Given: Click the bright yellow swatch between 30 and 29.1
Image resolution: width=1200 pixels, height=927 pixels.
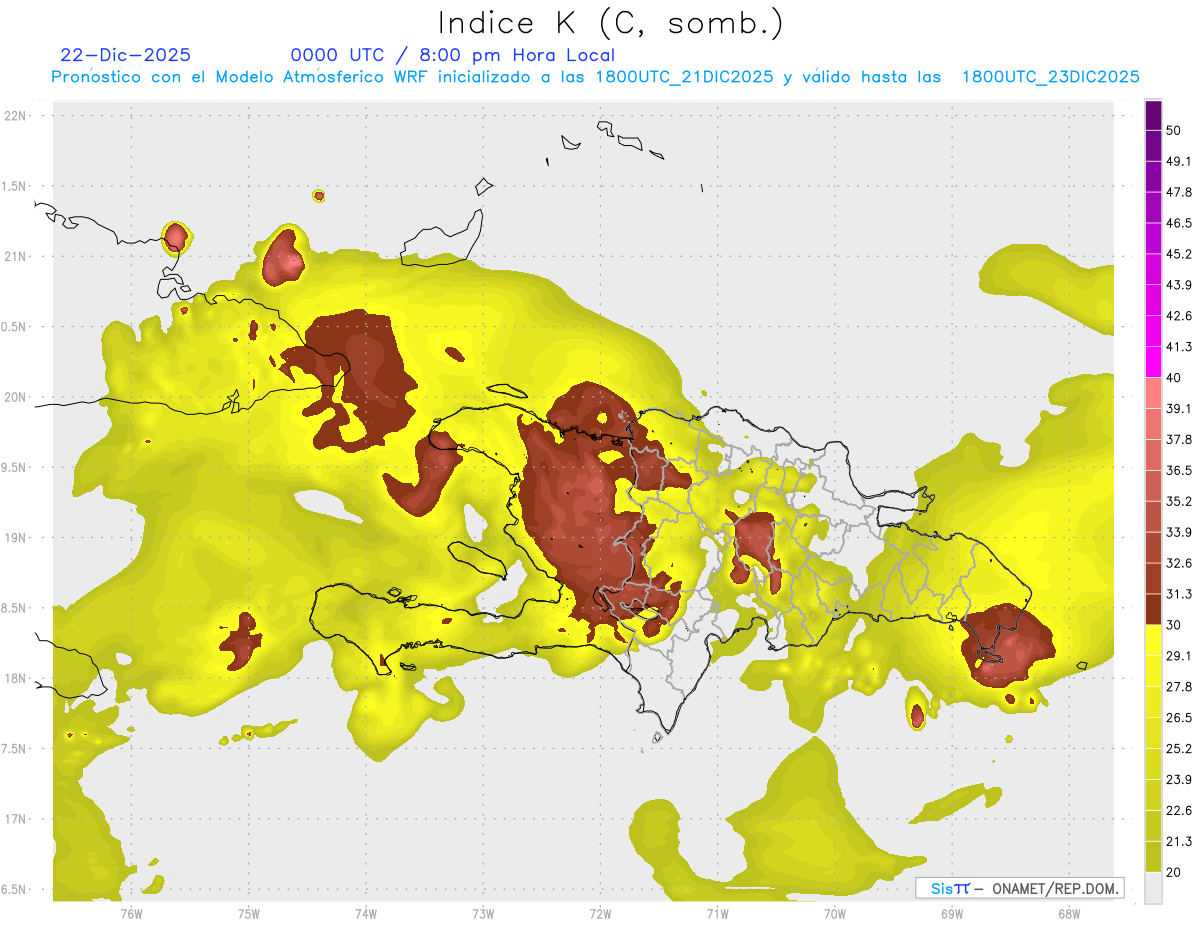Looking at the screenshot, I should 1153,640.
